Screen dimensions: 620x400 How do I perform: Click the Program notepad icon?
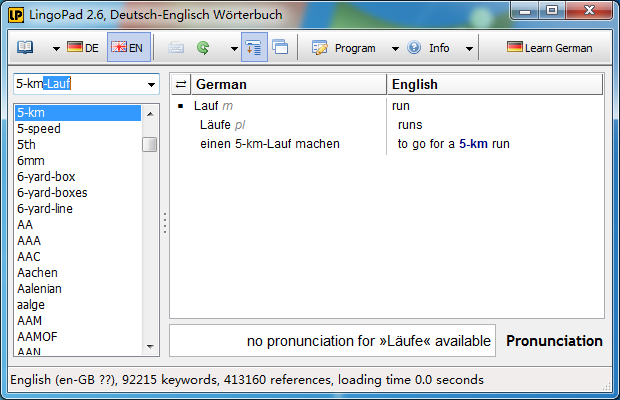point(319,48)
